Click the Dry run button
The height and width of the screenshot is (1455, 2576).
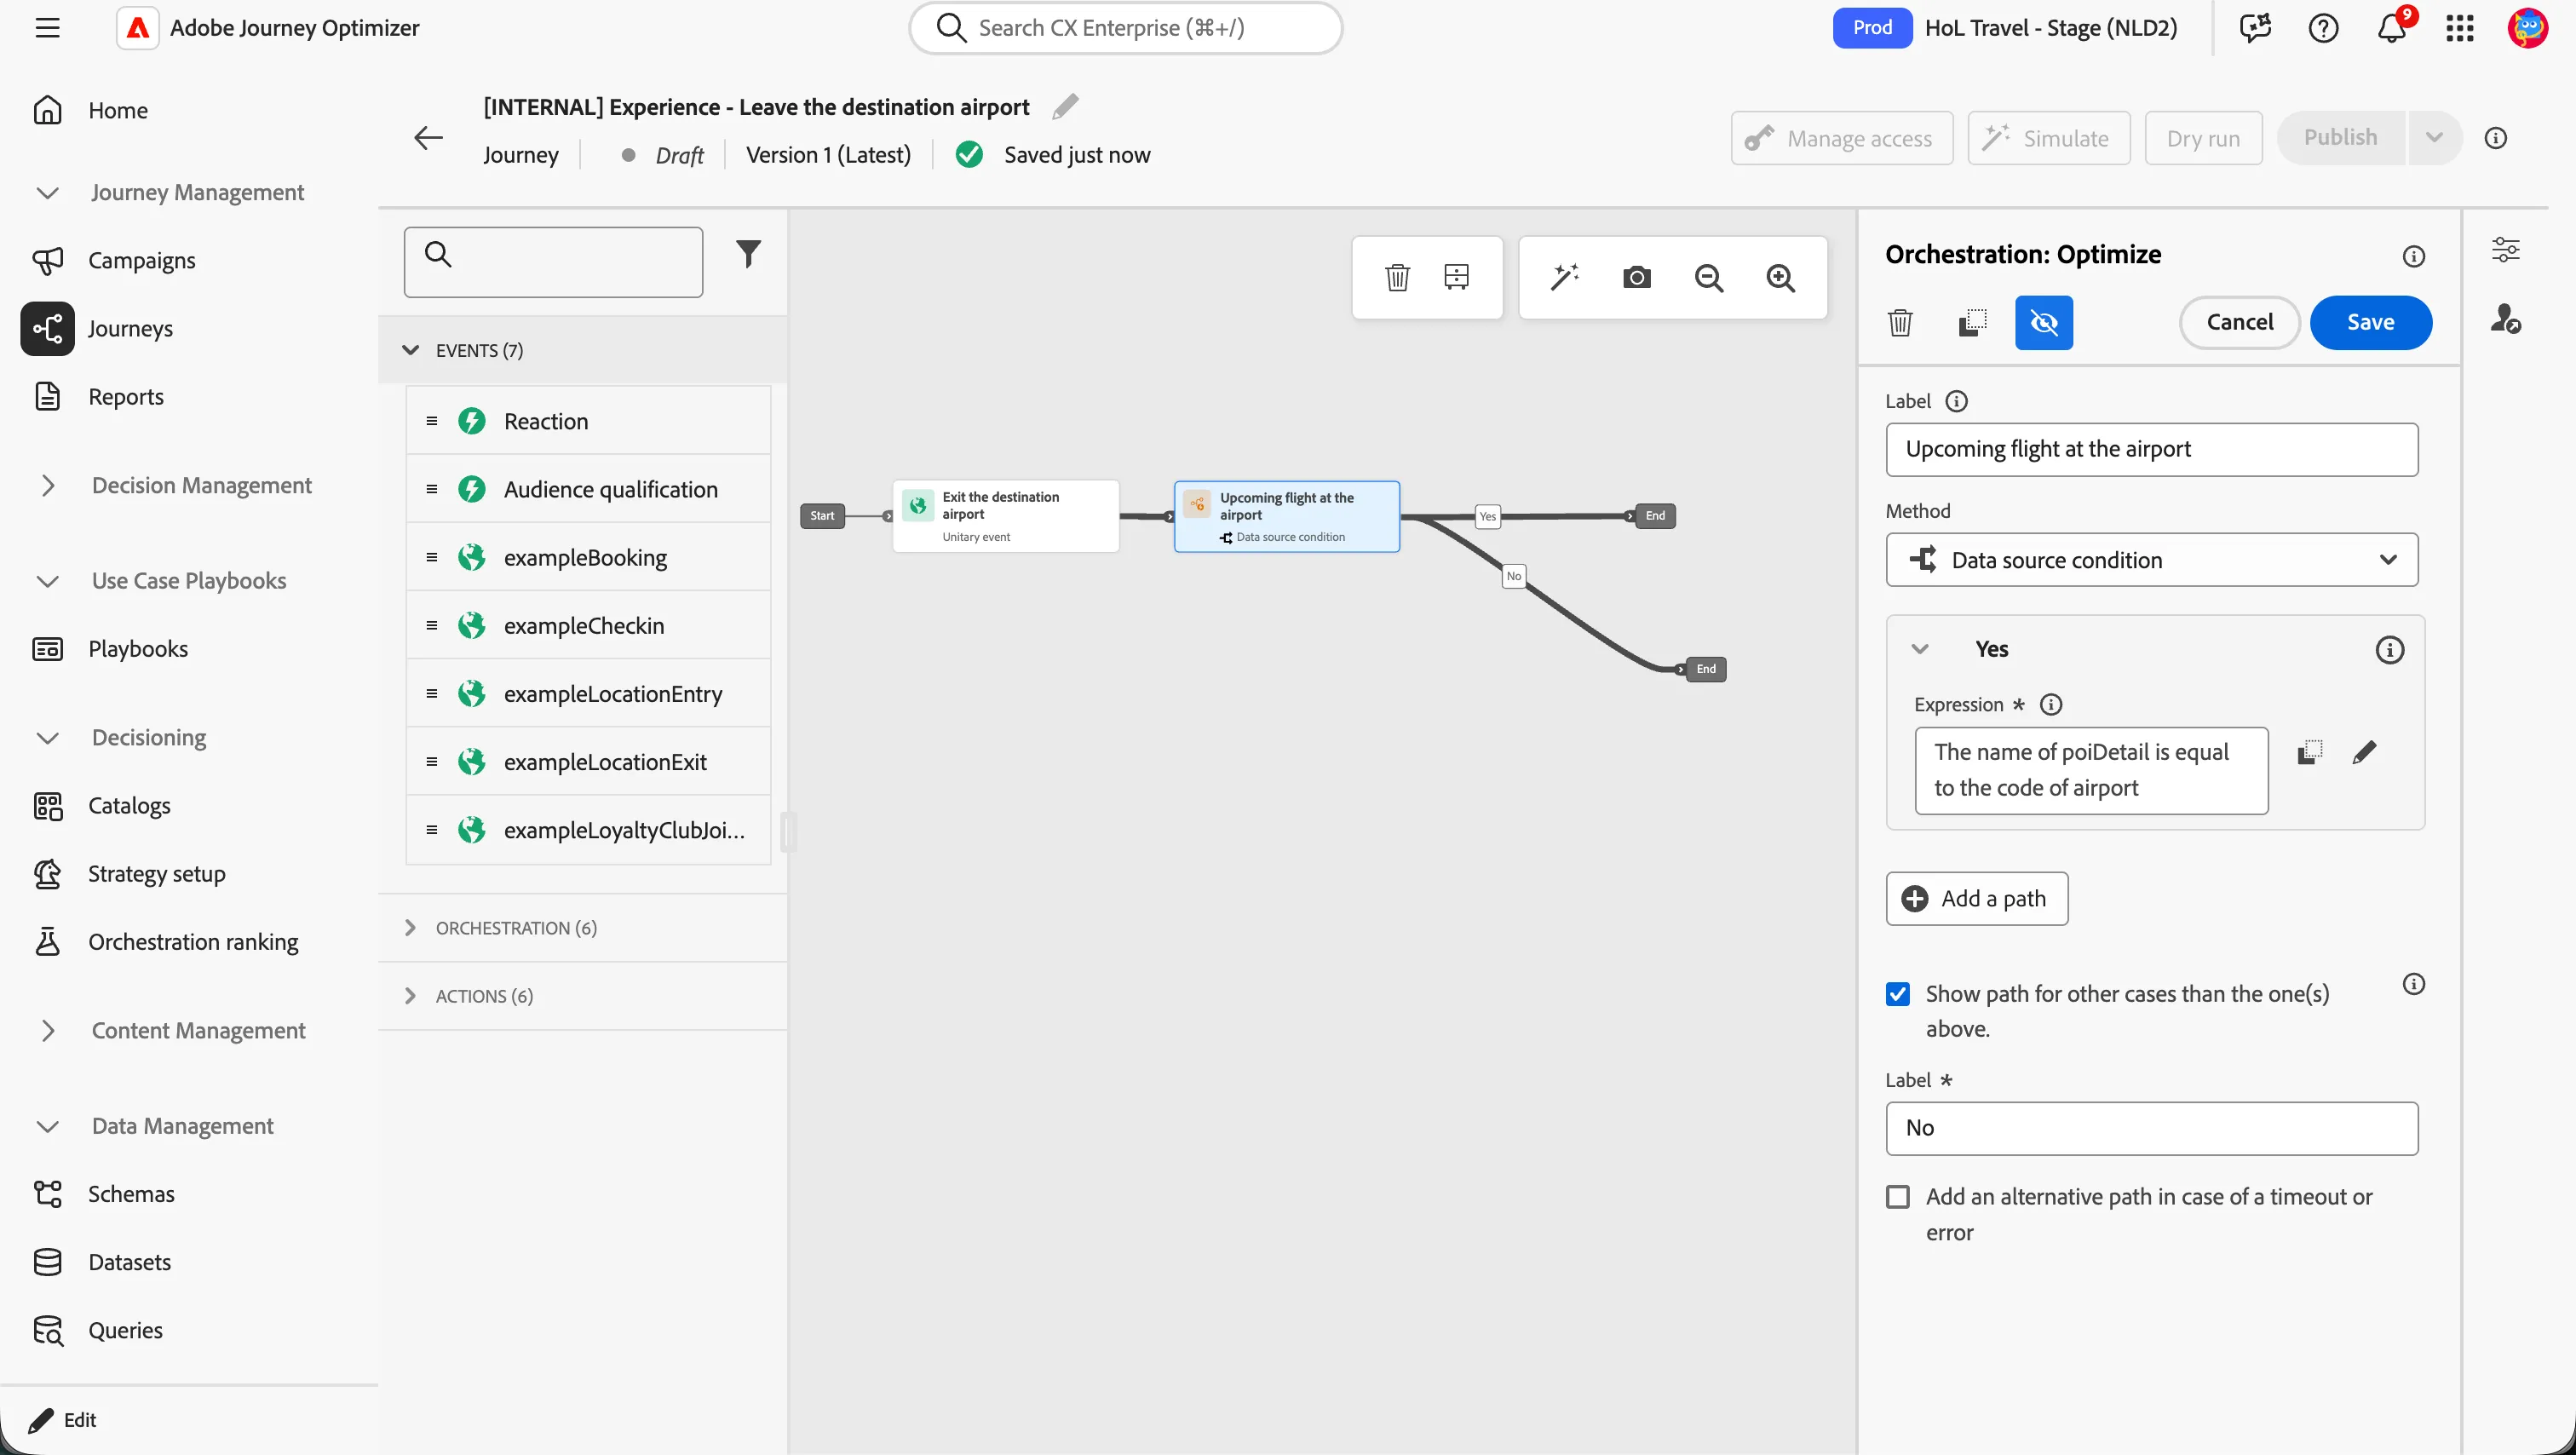point(2203,138)
